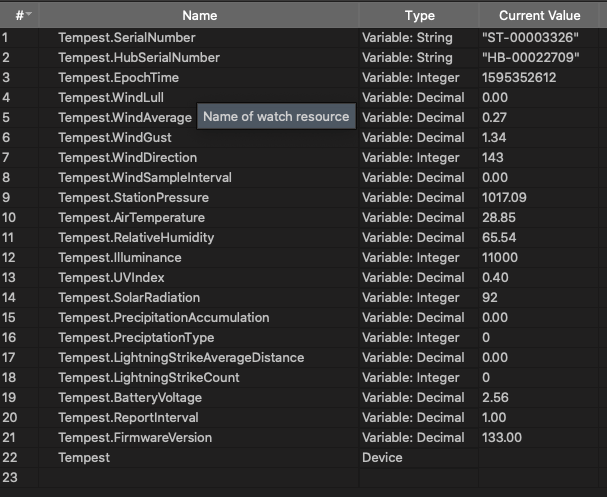Click the Tempest.Illuminance value 11000
The width and height of the screenshot is (607, 497).
[x=500, y=258]
